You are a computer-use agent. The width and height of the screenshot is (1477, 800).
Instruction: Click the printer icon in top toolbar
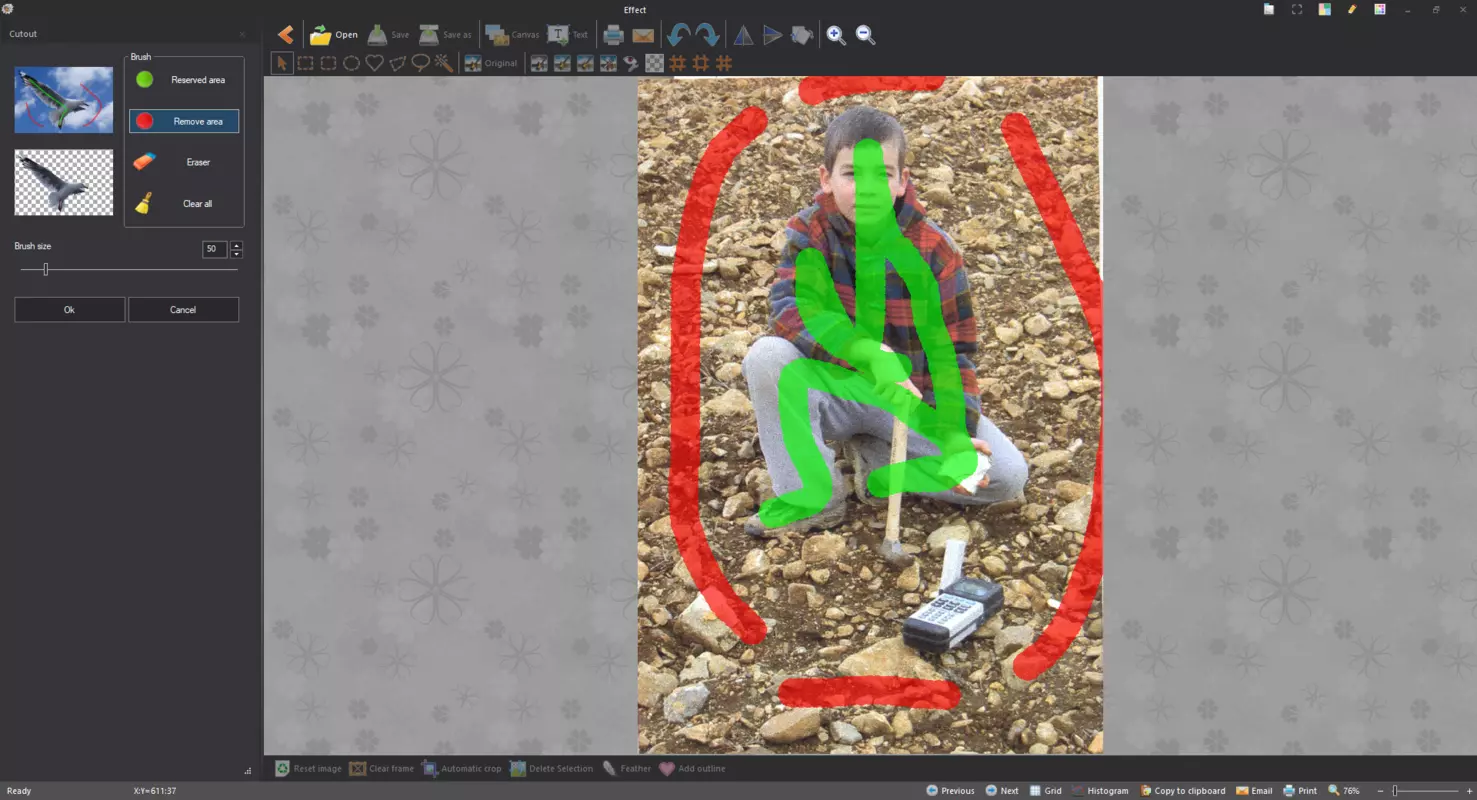613,35
